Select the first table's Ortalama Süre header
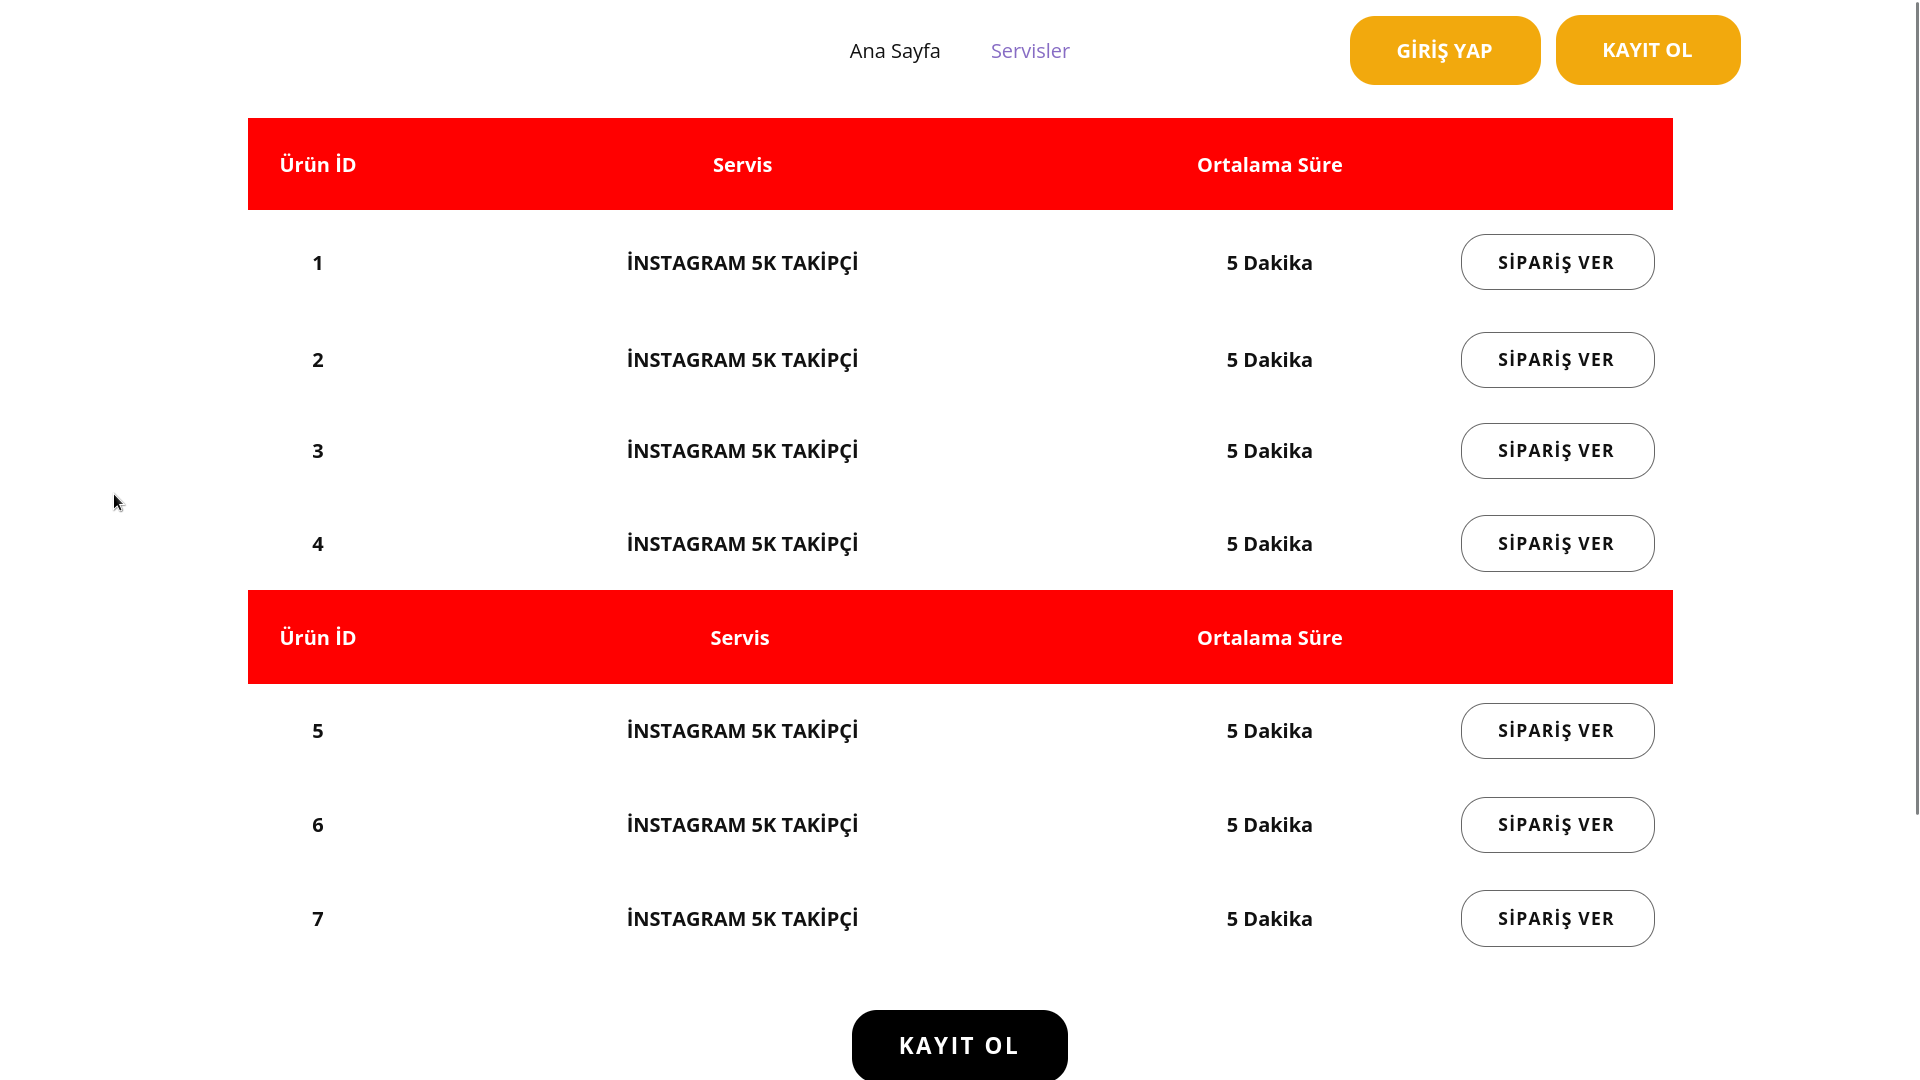Image resolution: width=1920 pixels, height=1080 pixels. click(x=1269, y=165)
